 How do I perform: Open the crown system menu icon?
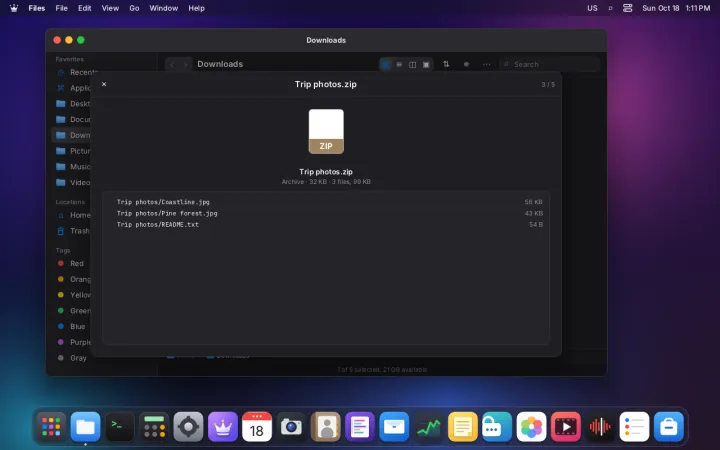[14, 8]
